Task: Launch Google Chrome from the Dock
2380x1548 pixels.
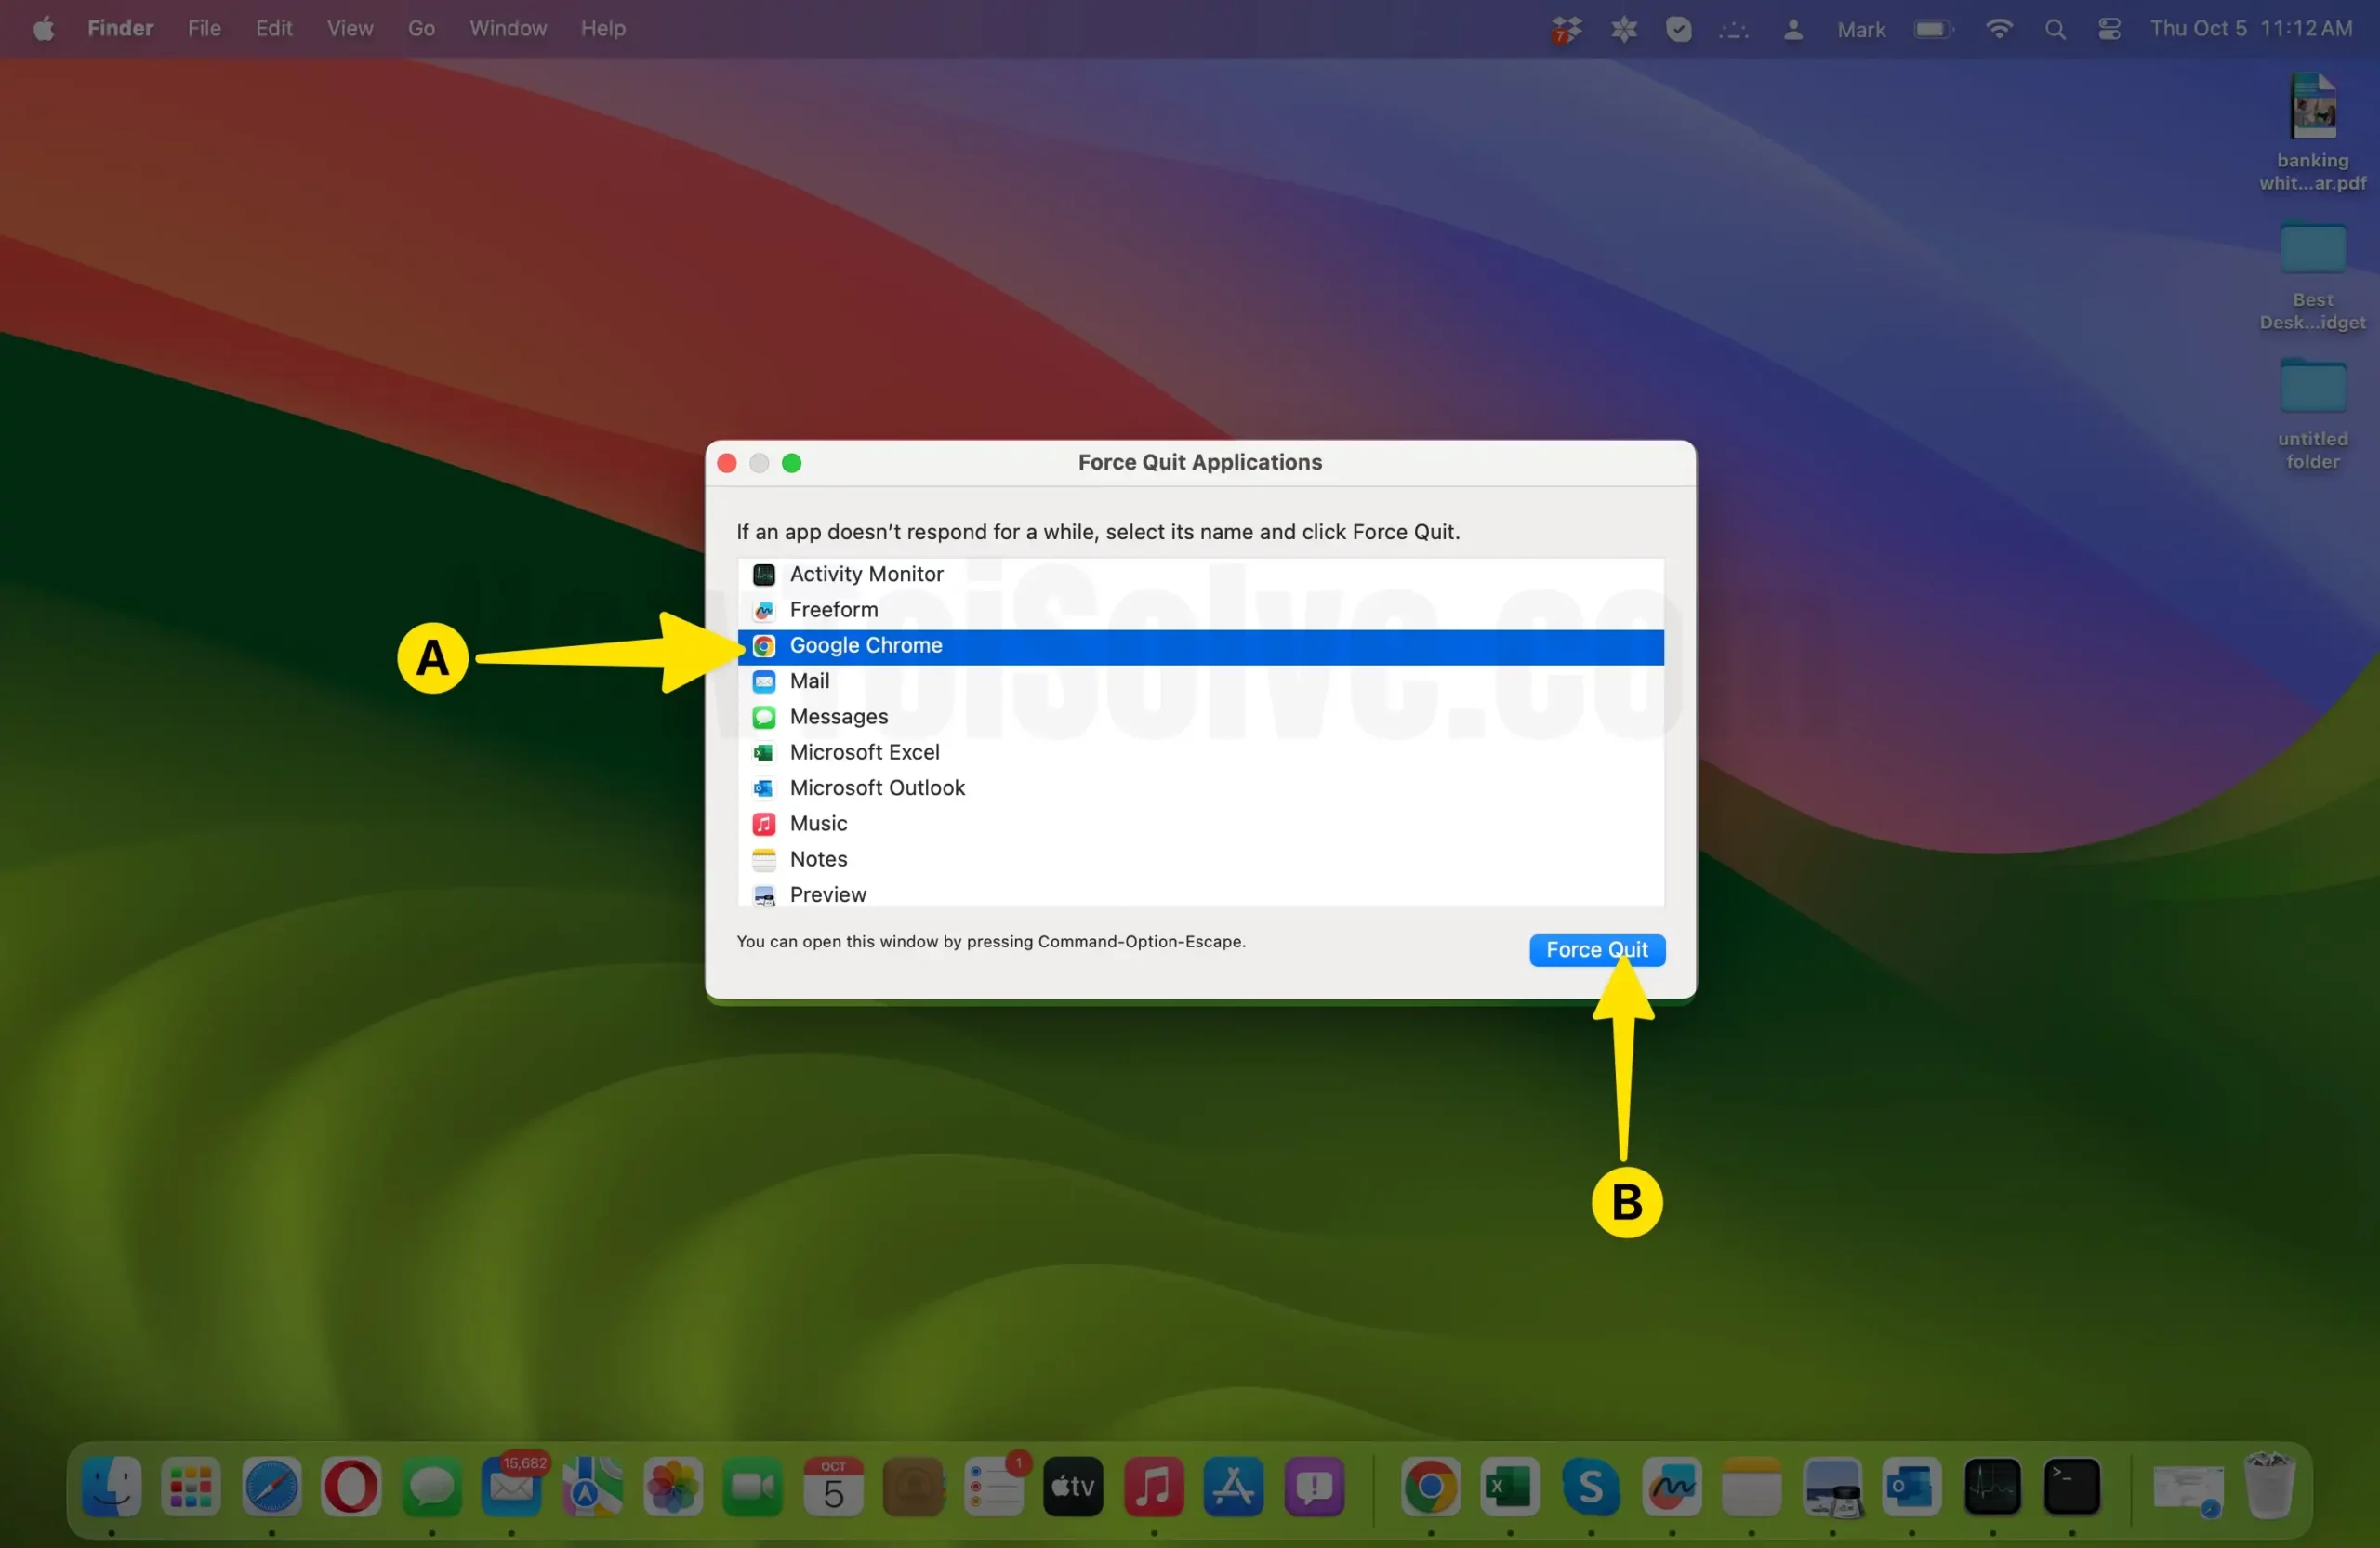Action: 1431,1487
